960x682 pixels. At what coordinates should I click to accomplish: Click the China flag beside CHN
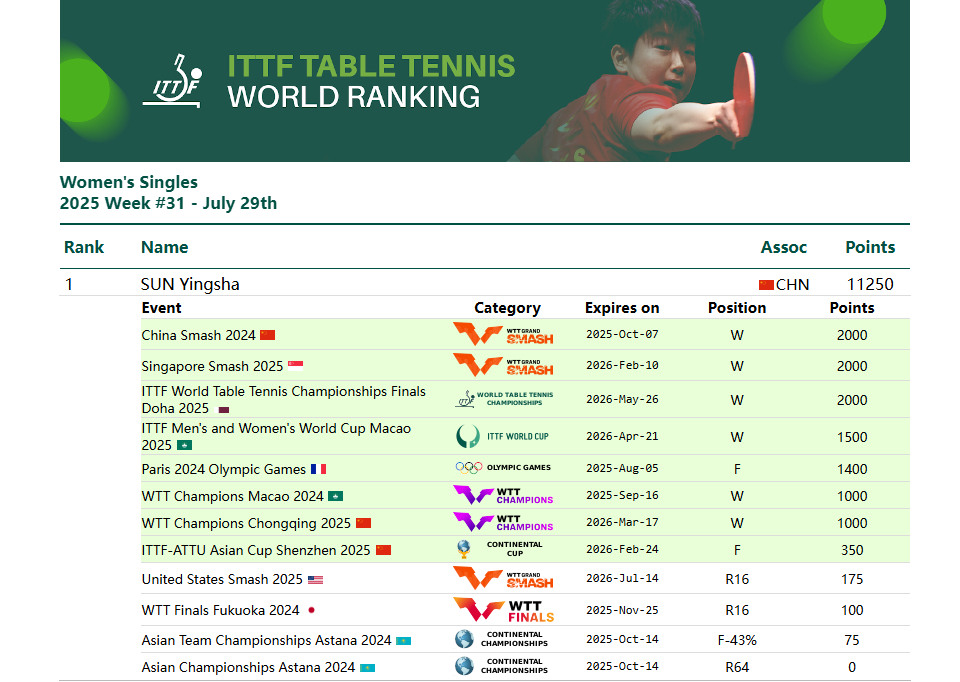[x=766, y=285]
